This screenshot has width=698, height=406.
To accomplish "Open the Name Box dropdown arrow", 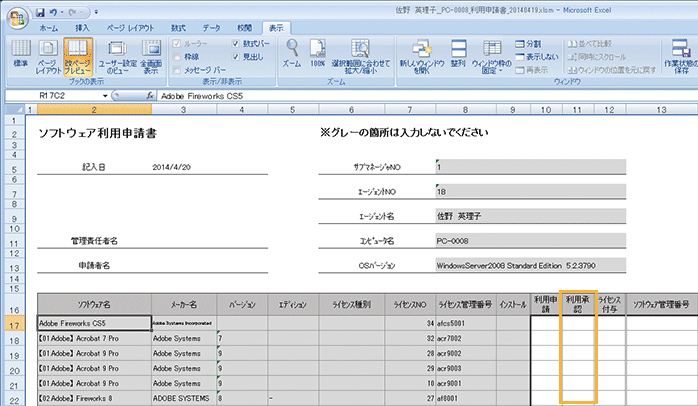I will point(105,96).
